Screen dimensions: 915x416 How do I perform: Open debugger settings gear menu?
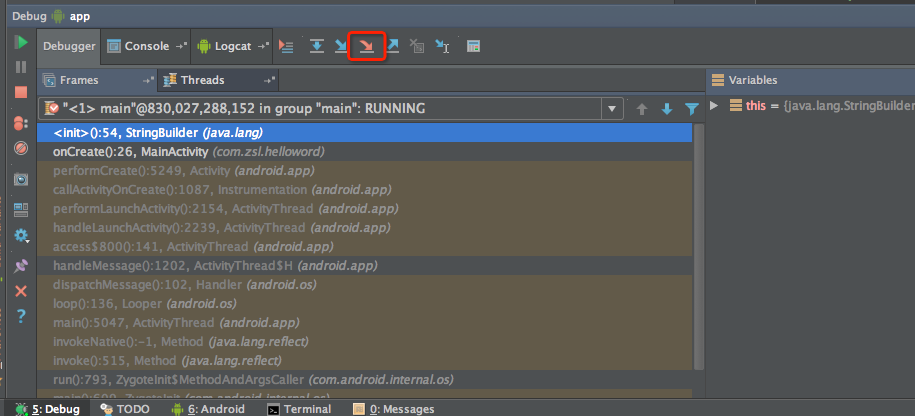pos(21,235)
